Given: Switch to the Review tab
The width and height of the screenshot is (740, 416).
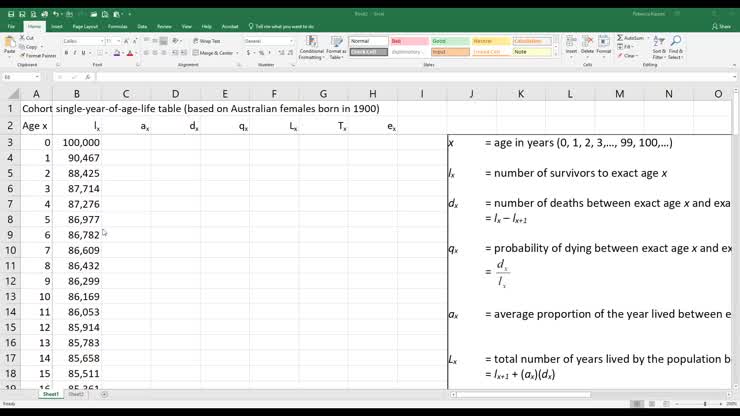Looking at the screenshot, I should (164, 26).
